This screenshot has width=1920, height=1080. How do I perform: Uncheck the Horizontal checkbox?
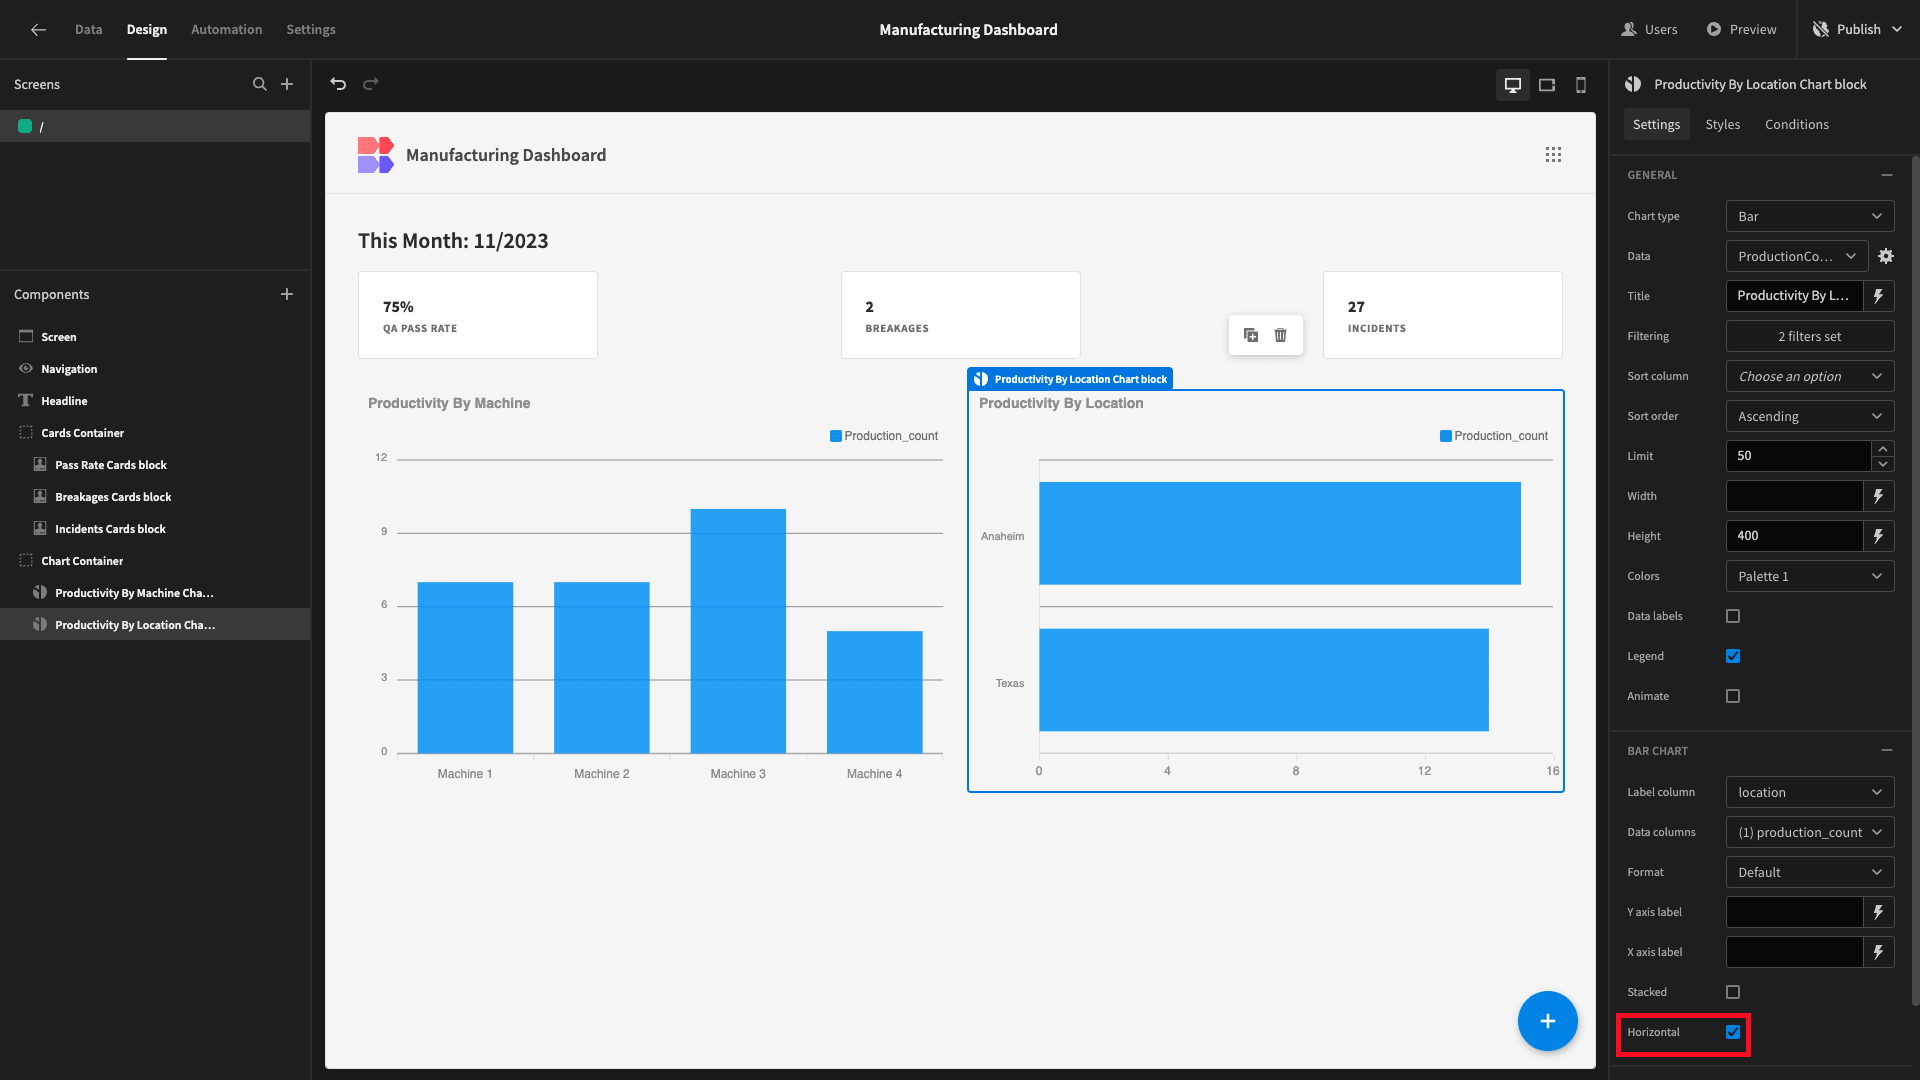(x=1733, y=1032)
